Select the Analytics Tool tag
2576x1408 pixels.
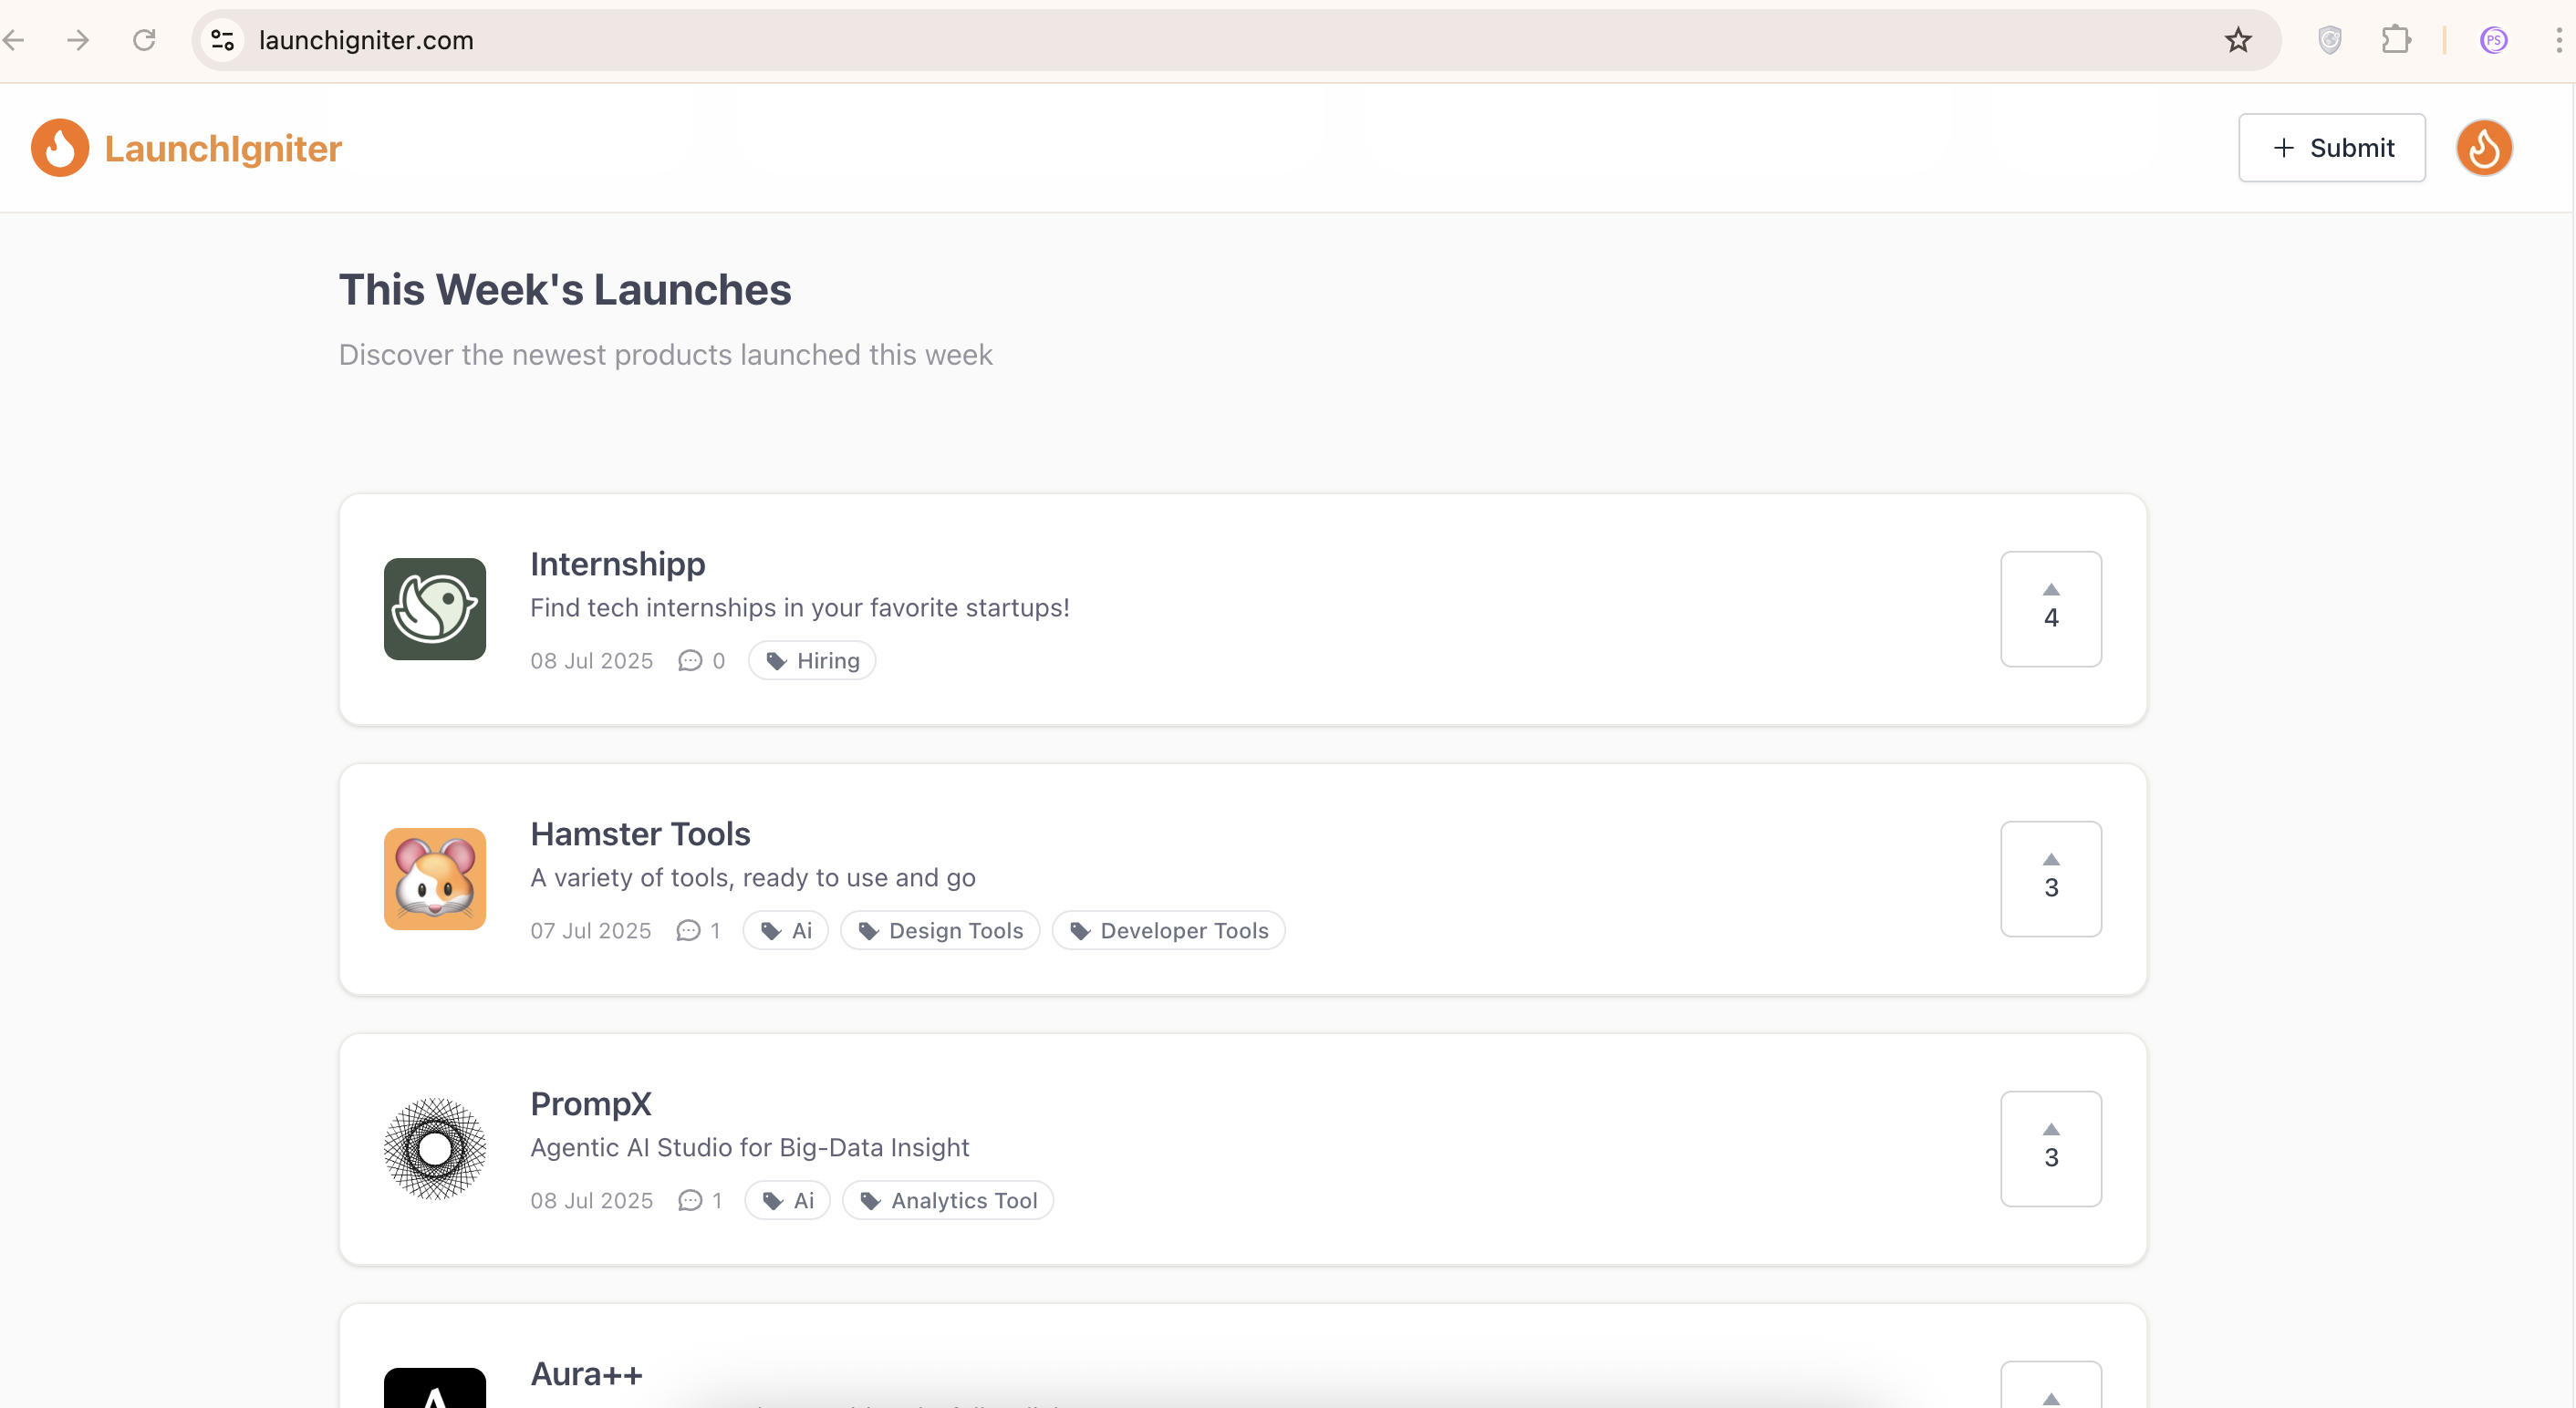[x=948, y=1201]
